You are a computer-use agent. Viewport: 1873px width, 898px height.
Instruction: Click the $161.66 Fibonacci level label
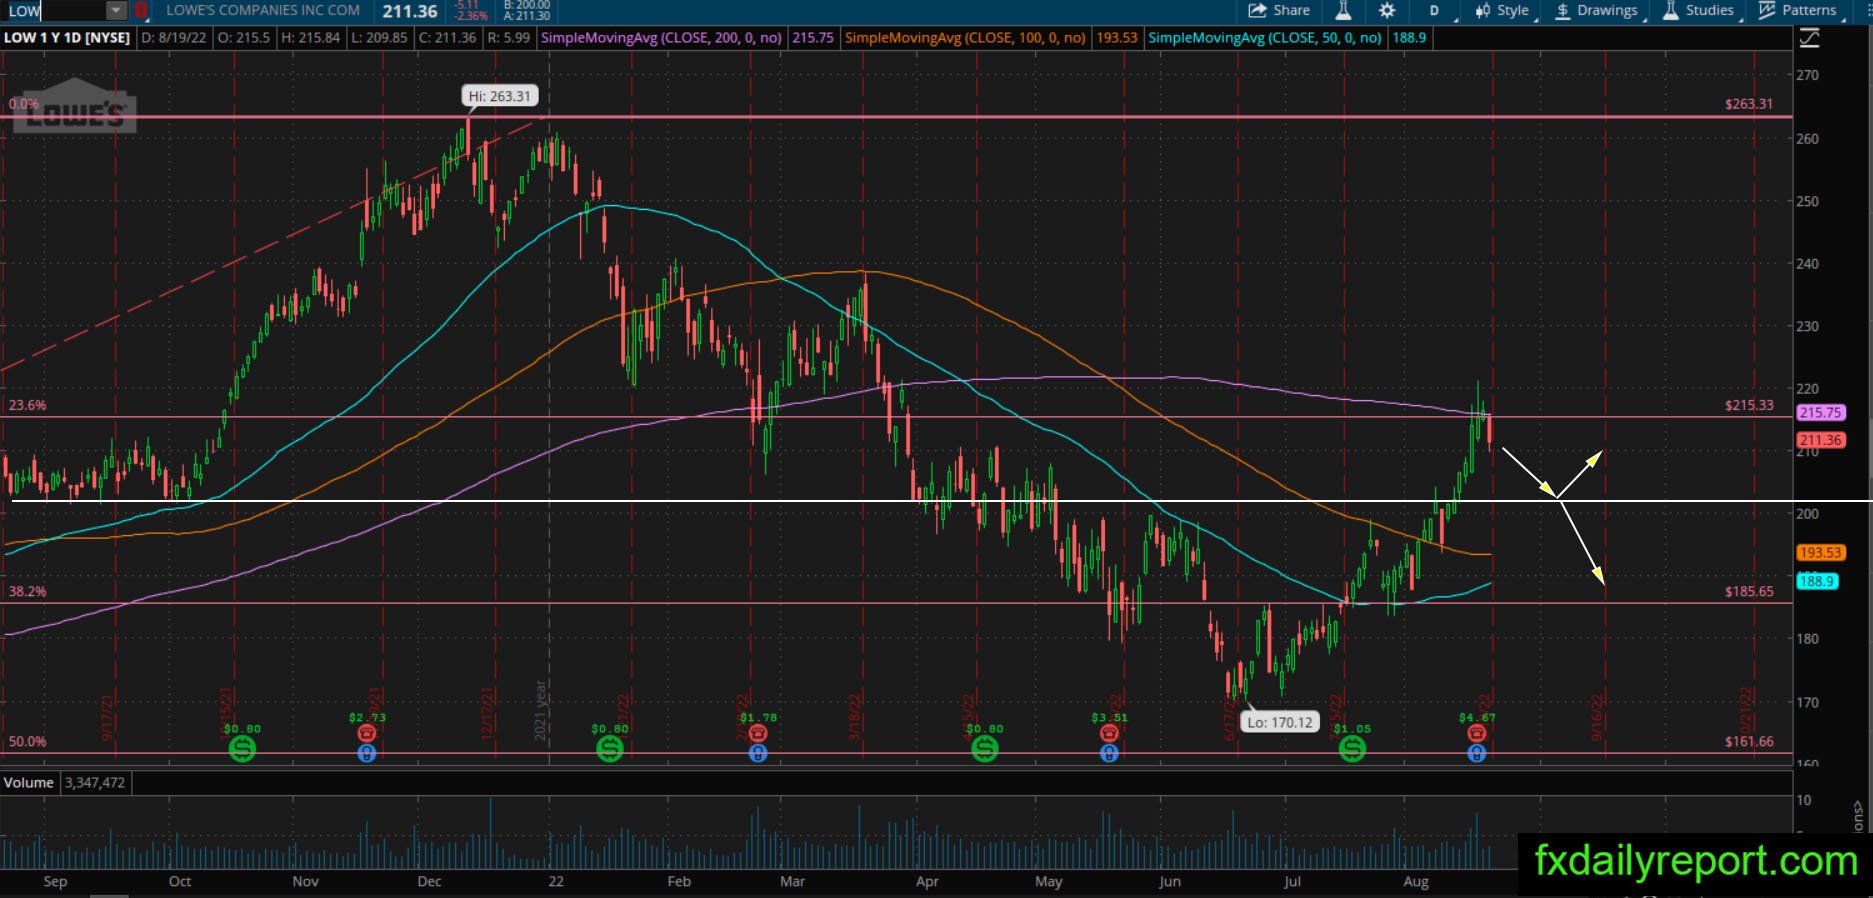tap(1749, 741)
